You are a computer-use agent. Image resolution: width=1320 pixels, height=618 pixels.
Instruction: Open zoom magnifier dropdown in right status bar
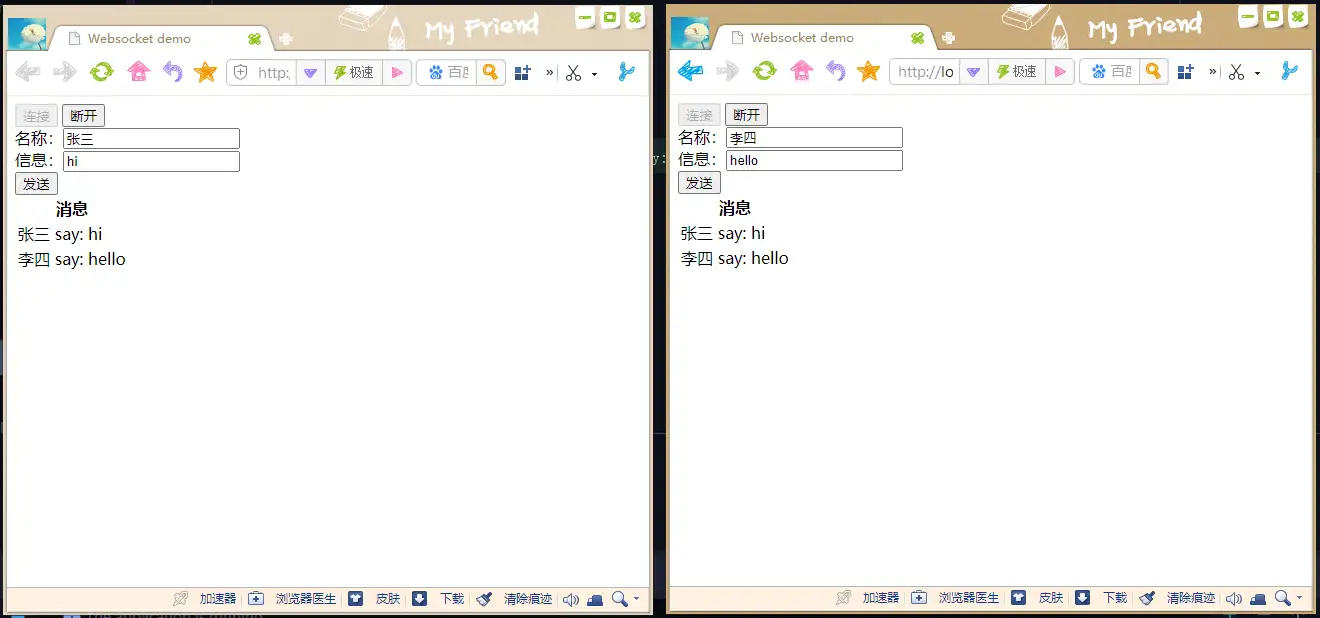click(1299, 598)
